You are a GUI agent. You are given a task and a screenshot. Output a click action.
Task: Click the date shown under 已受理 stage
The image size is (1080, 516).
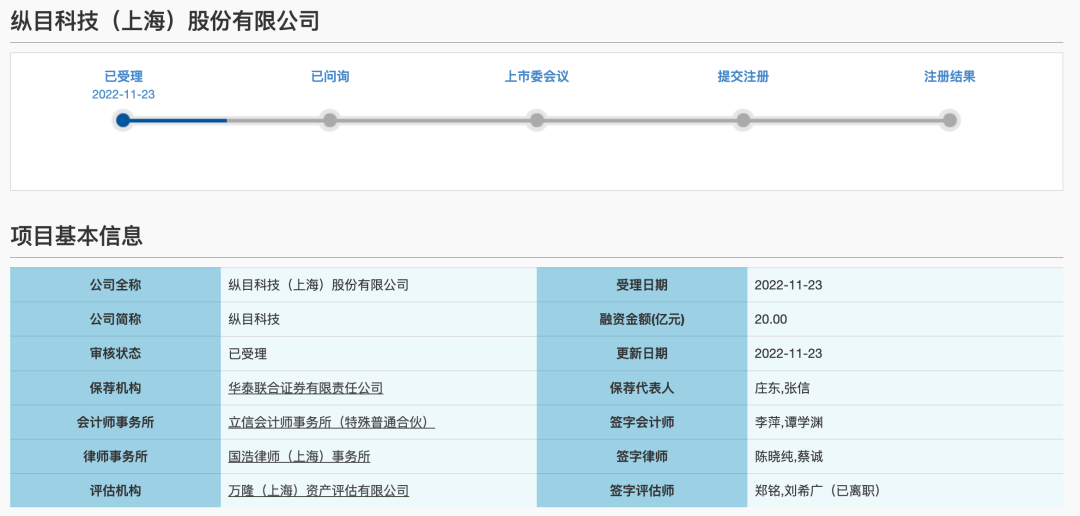tap(123, 95)
